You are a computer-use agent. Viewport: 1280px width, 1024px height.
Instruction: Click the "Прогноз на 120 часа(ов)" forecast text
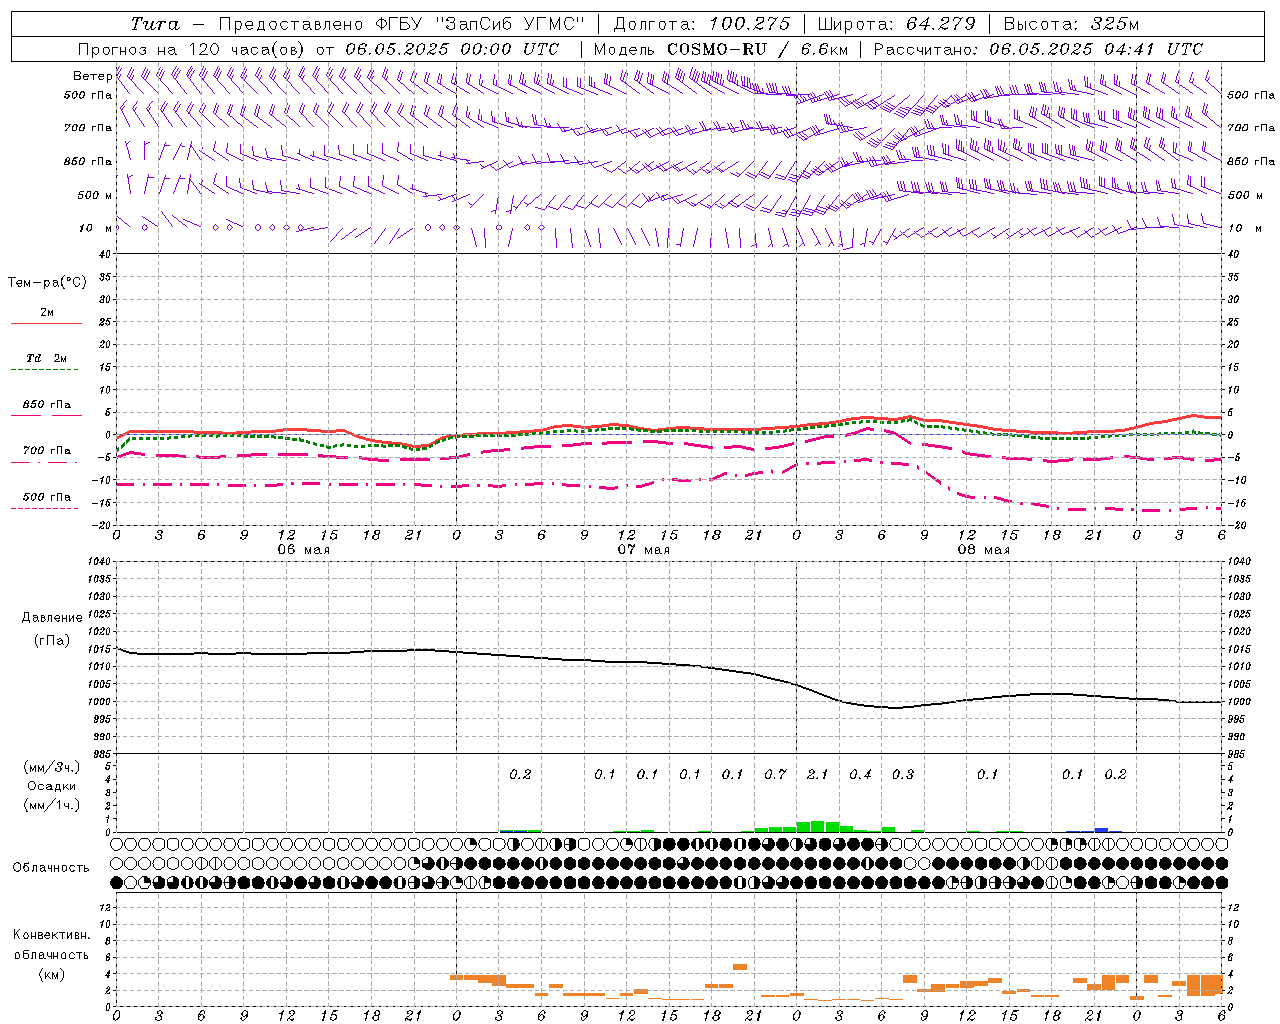(x=192, y=49)
